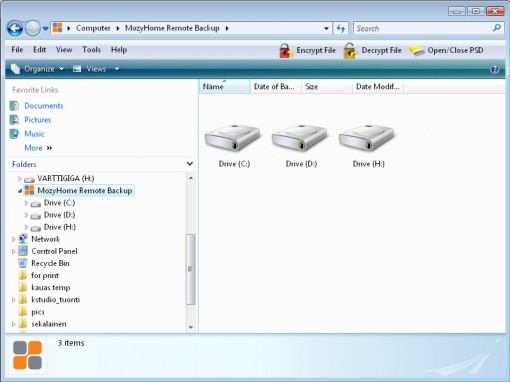Click the folder tree scroll down arrow
This screenshot has height=382, width=510.
[191, 327]
